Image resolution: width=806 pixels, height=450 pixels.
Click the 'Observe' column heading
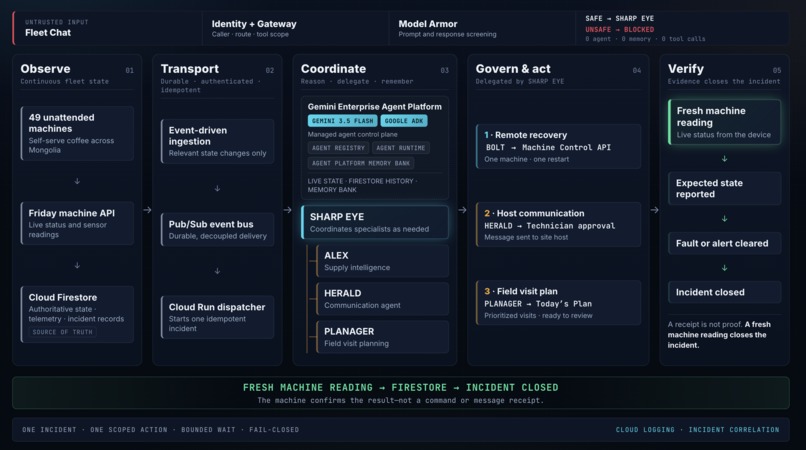click(45, 69)
